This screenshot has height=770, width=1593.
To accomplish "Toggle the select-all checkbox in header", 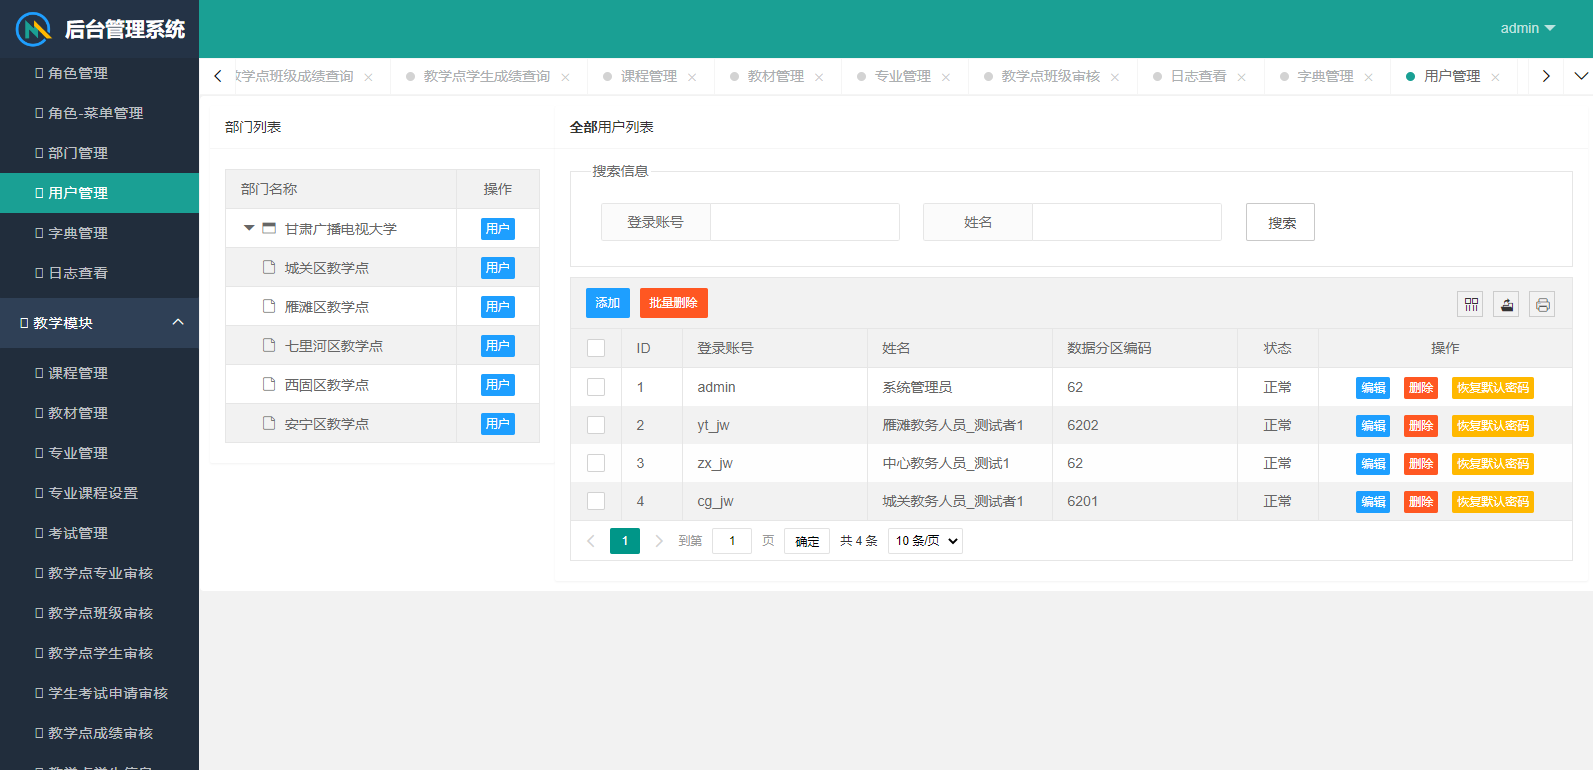I will (596, 348).
